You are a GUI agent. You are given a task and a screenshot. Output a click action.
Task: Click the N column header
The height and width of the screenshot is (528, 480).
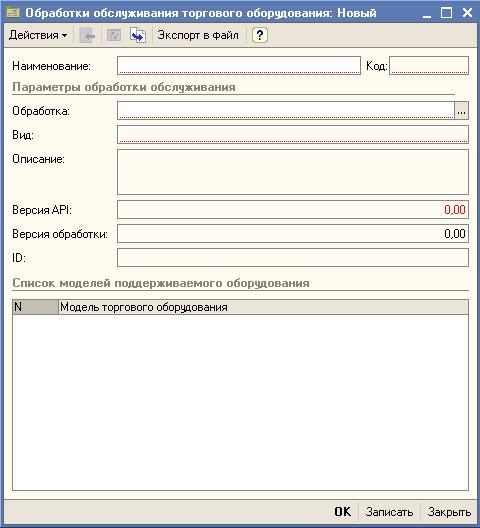click(35, 307)
